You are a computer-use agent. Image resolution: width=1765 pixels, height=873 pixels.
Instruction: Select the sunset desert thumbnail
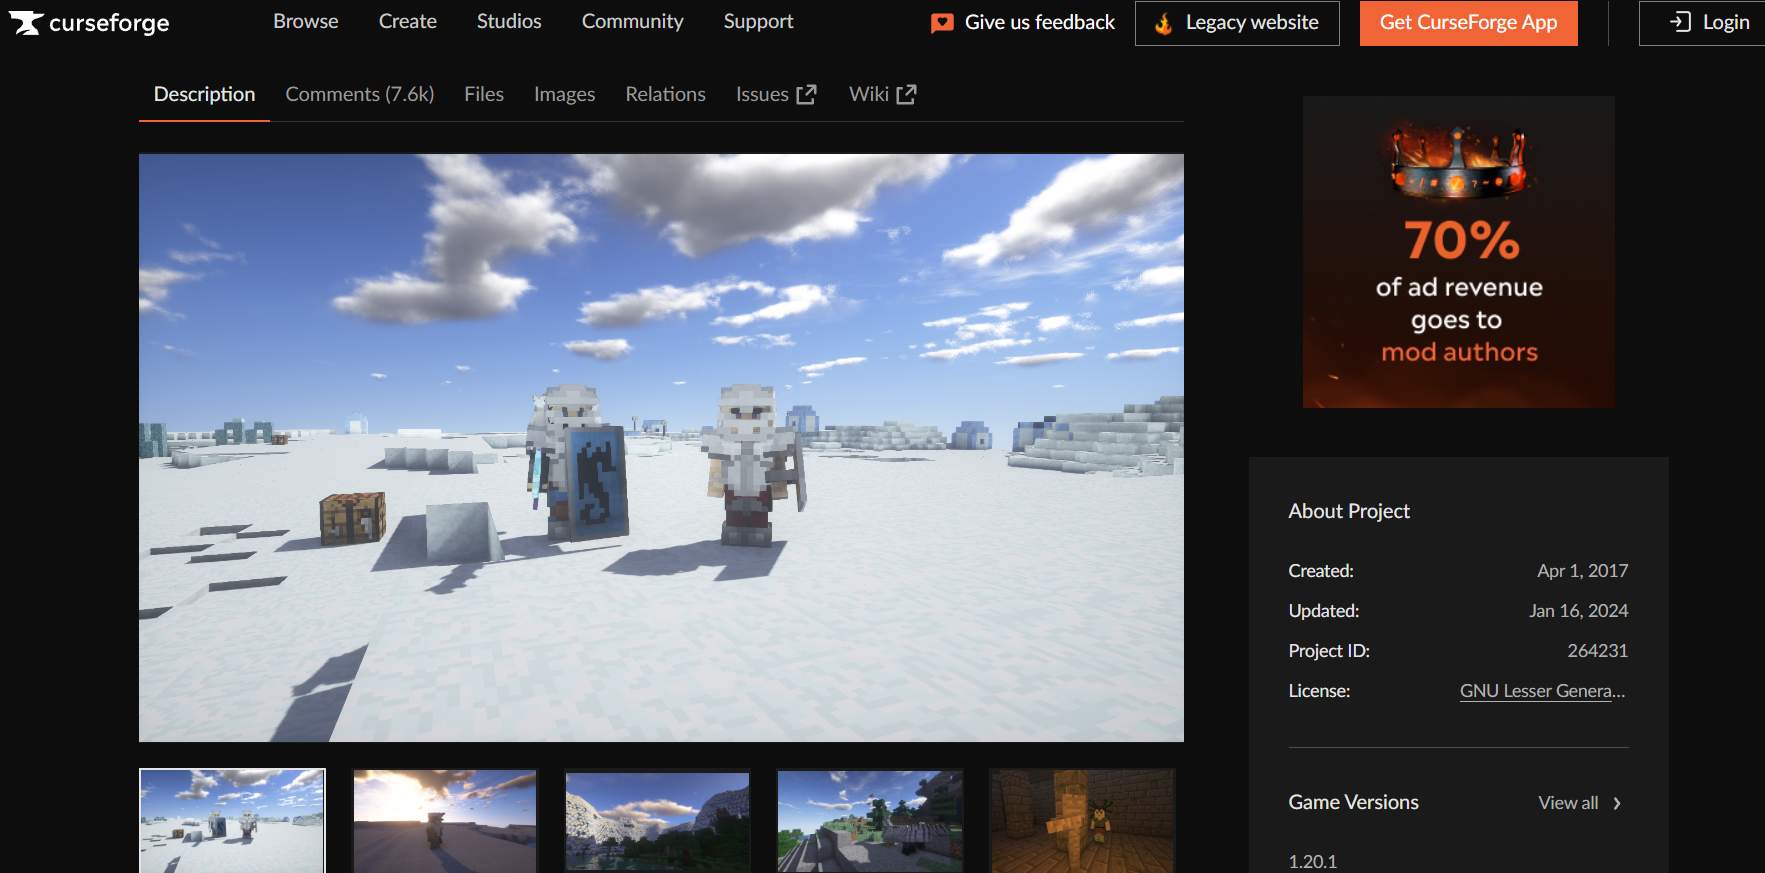point(445,821)
